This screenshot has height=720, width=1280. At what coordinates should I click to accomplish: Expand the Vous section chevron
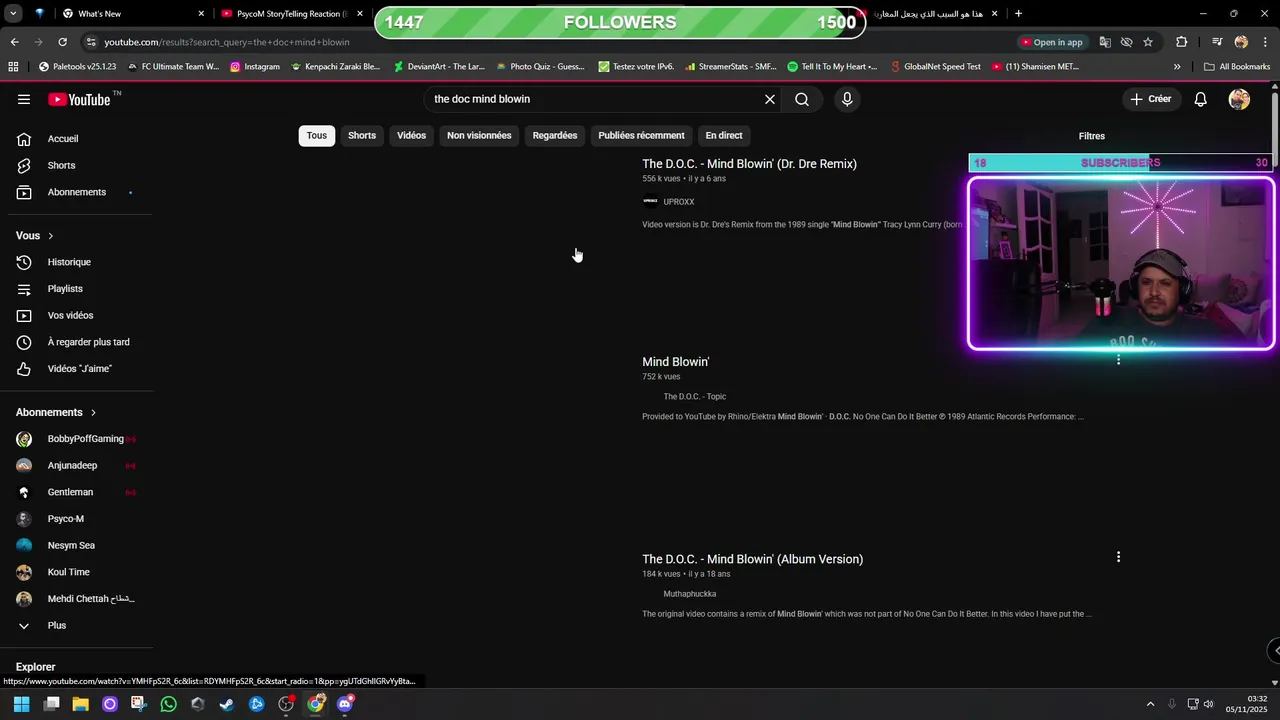[x=50, y=236]
